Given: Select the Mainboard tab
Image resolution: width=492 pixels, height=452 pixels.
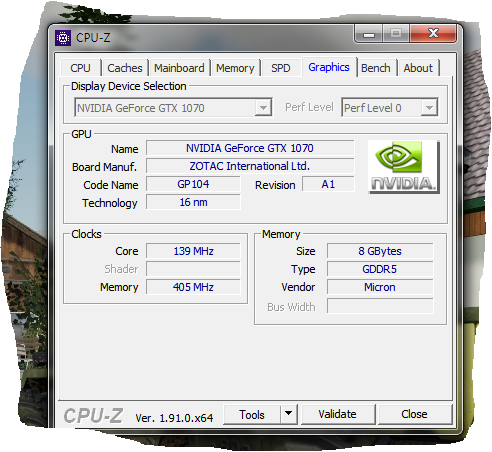Looking at the screenshot, I should 179,68.
